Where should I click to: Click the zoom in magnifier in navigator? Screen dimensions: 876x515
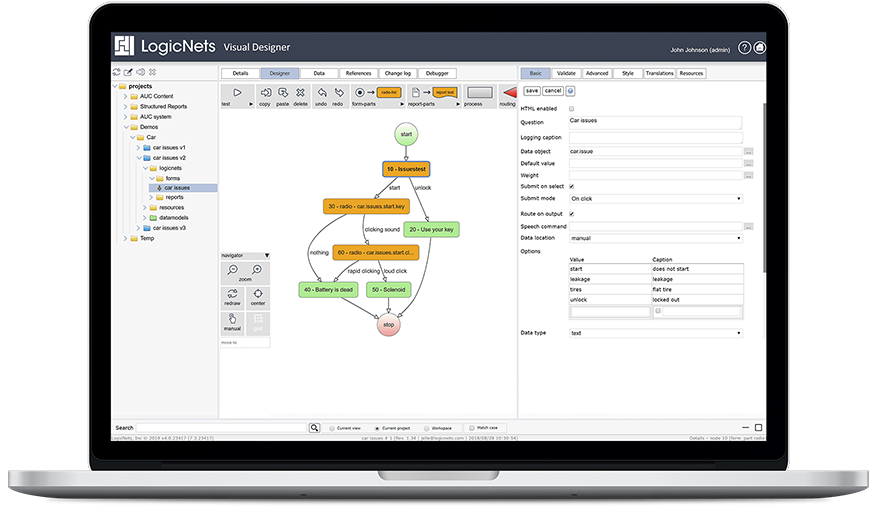point(257,270)
